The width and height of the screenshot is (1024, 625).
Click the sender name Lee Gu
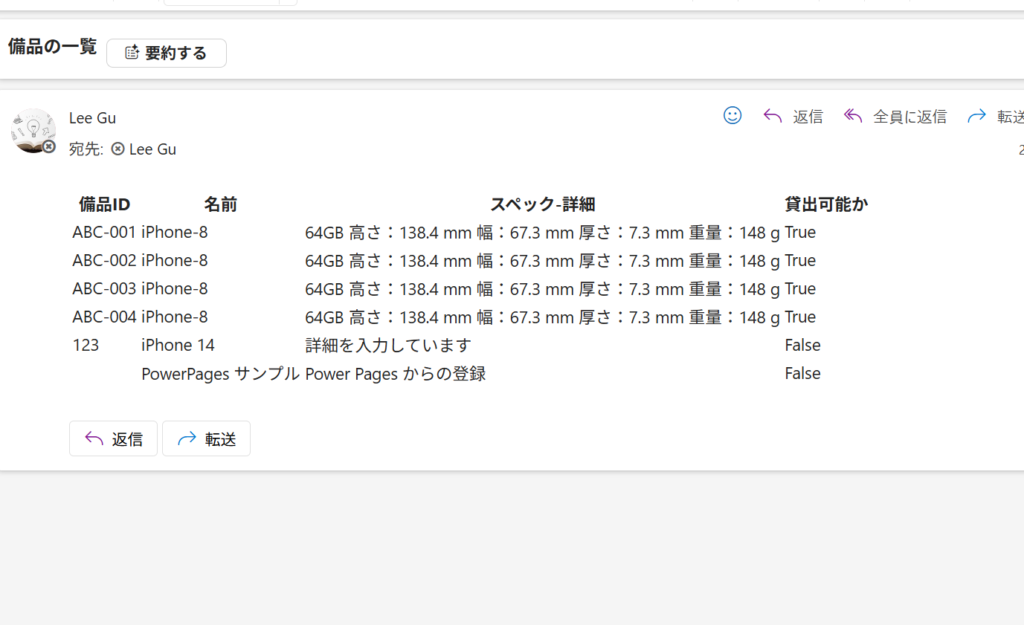coord(92,118)
